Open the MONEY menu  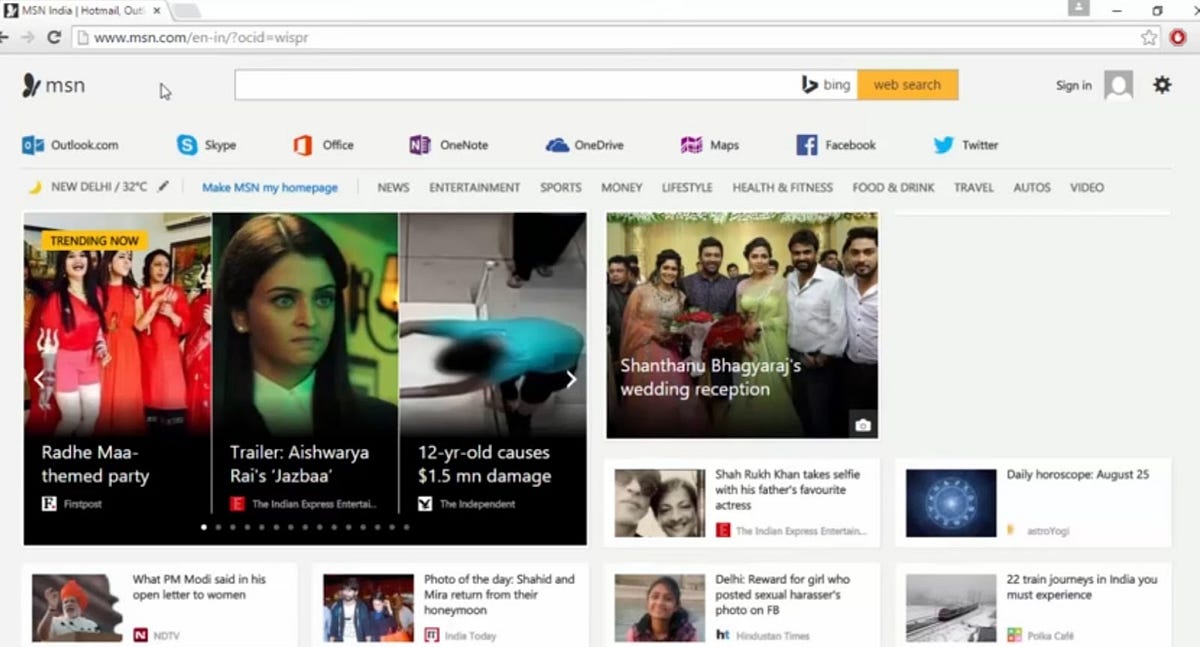(622, 187)
